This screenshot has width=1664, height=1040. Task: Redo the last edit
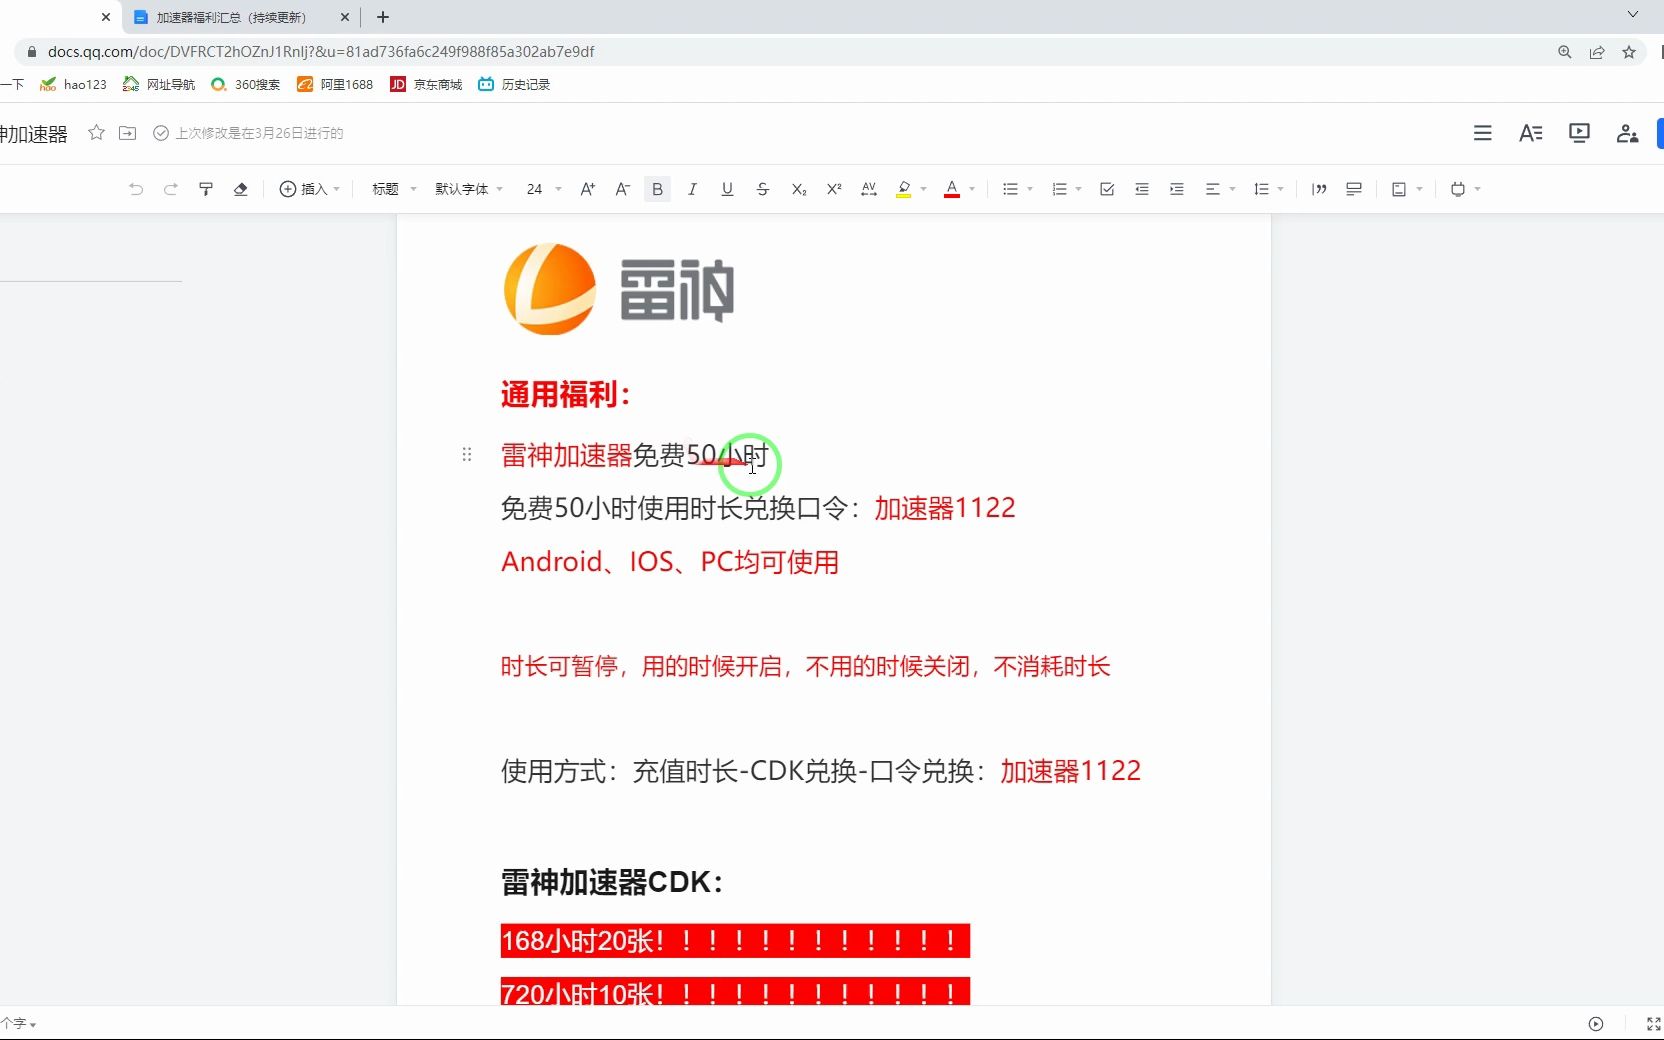tap(171, 189)
